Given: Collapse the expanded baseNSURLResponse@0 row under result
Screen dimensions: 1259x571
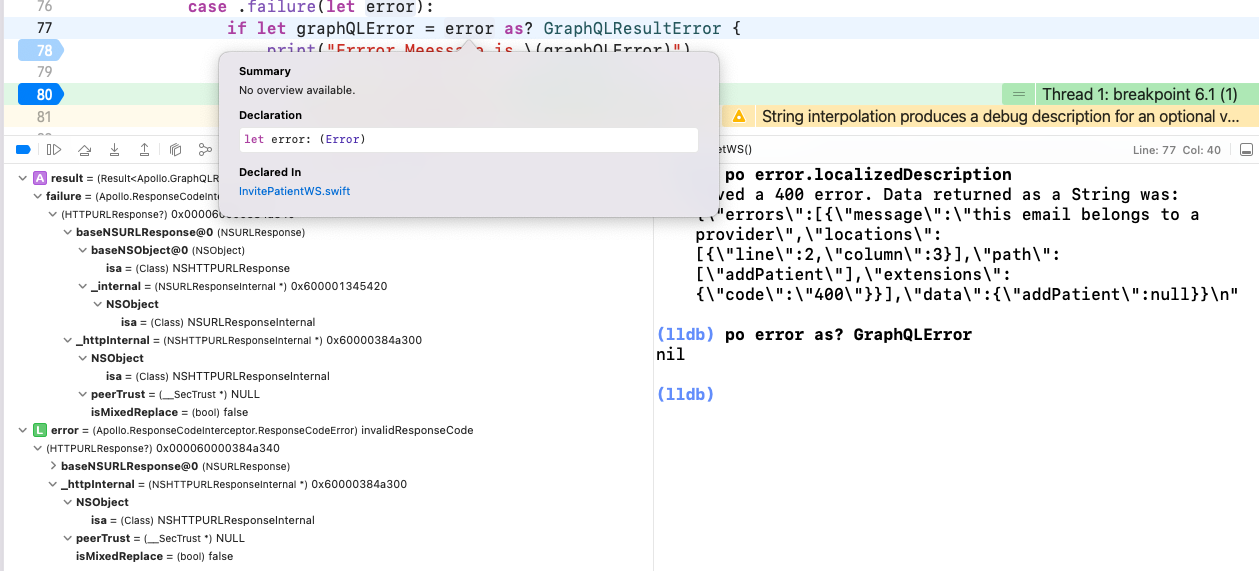Looking at the screenshot, I should pos(68,232).
